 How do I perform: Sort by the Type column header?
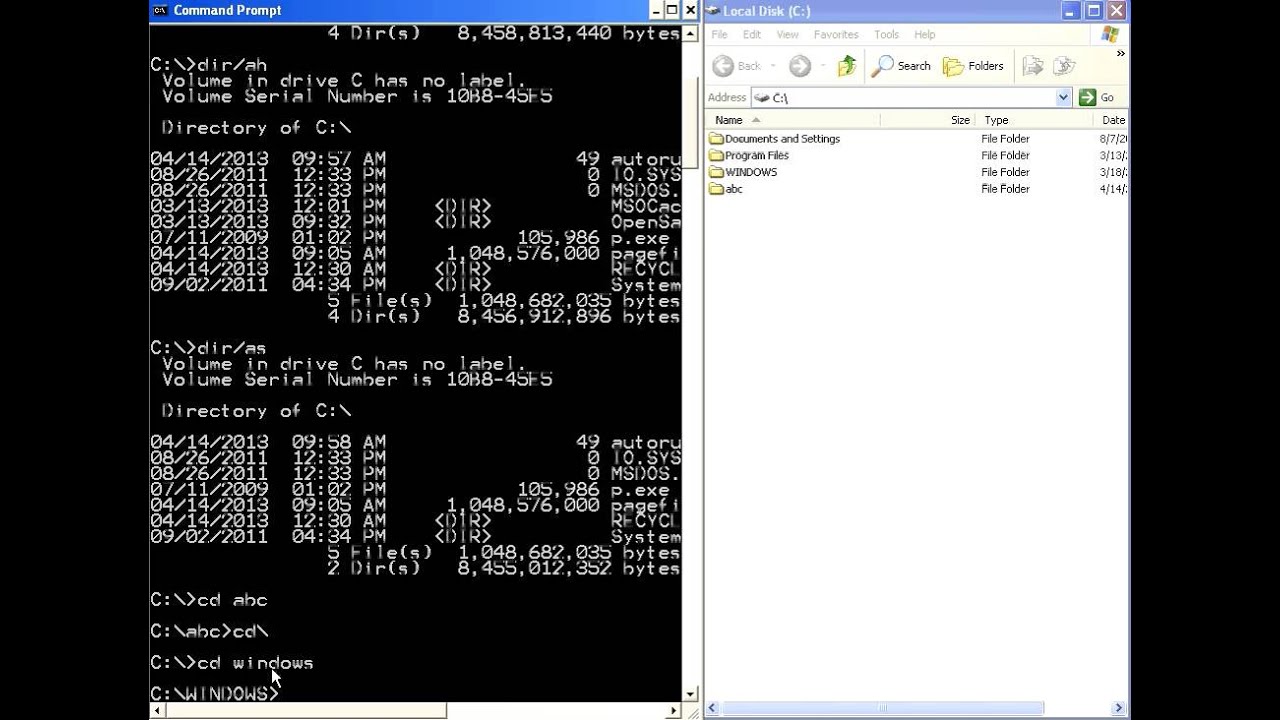1035,120
